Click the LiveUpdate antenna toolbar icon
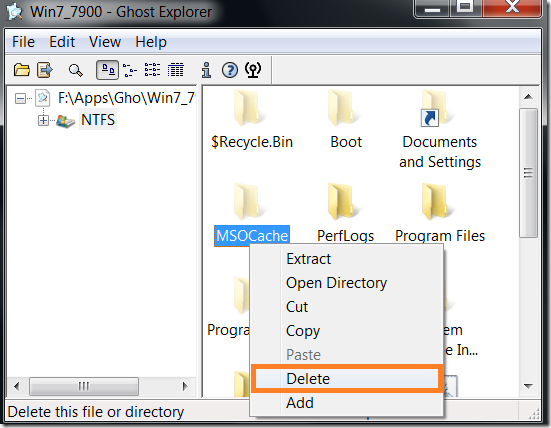551x428 pixels. [253, 70]
